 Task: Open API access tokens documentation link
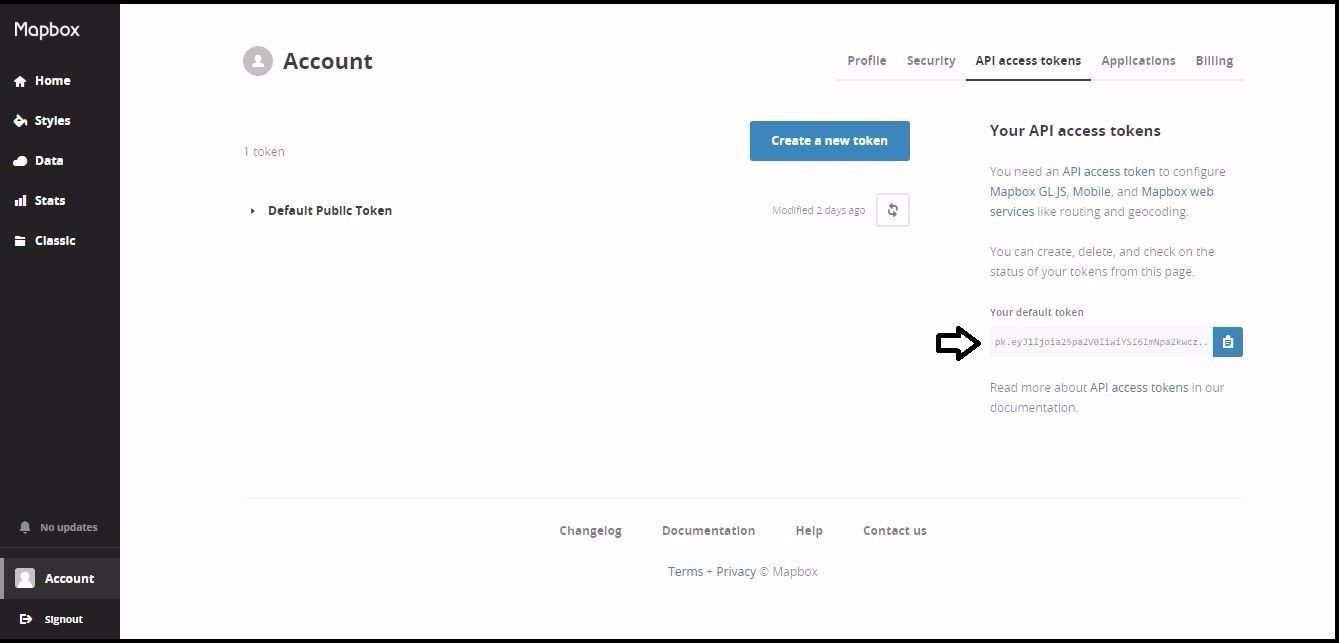(1139, 388)
